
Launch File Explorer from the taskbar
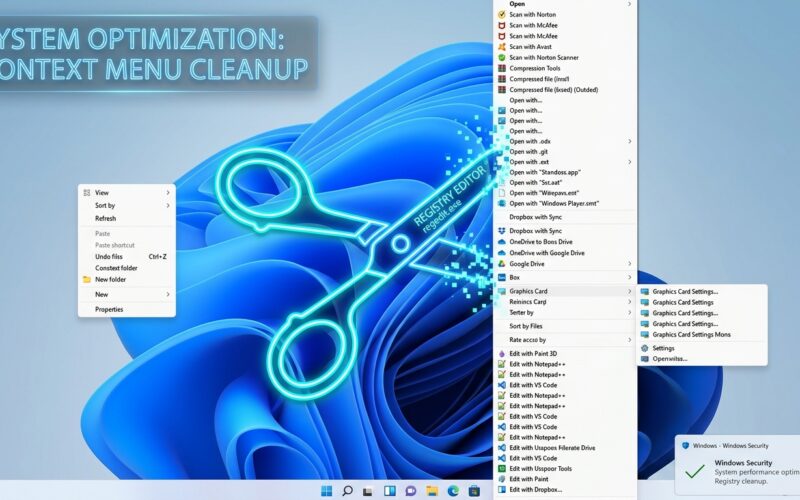click(x=432, y=491)
